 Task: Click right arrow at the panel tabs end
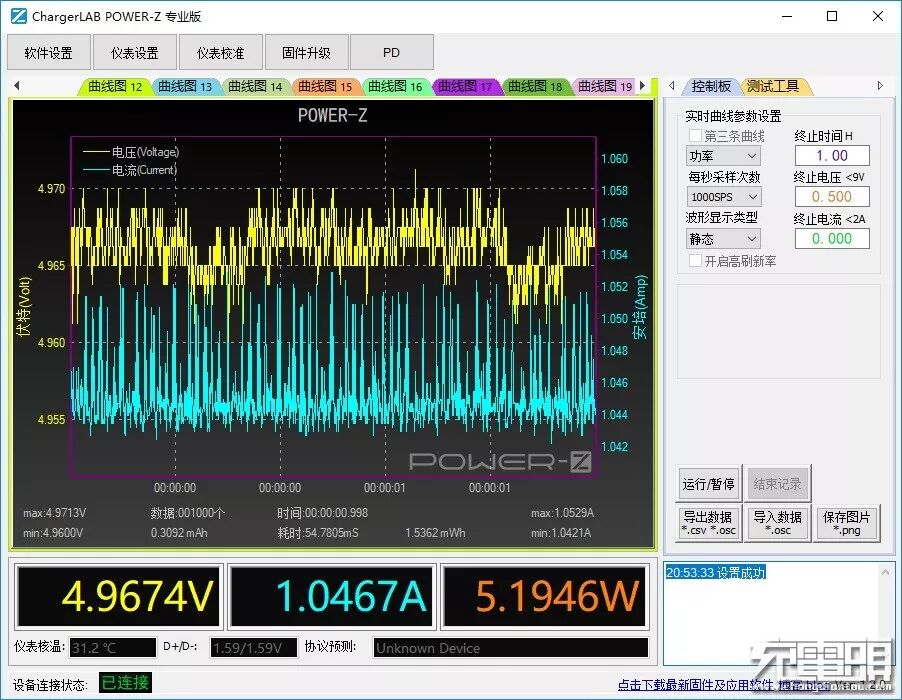[x=880, y=86]
